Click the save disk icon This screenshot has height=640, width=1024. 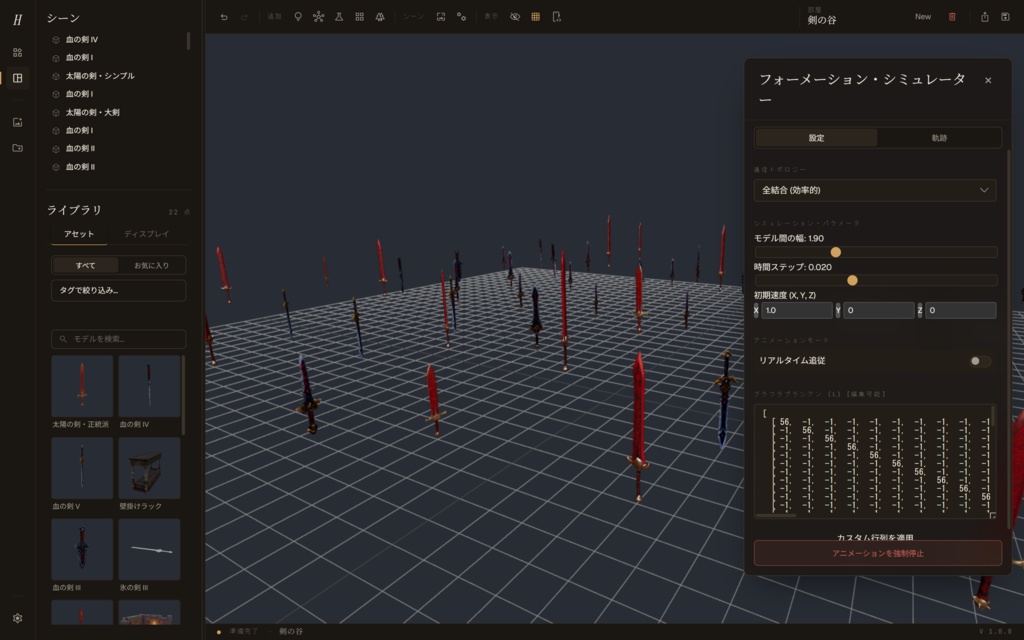coord(1005,17)
